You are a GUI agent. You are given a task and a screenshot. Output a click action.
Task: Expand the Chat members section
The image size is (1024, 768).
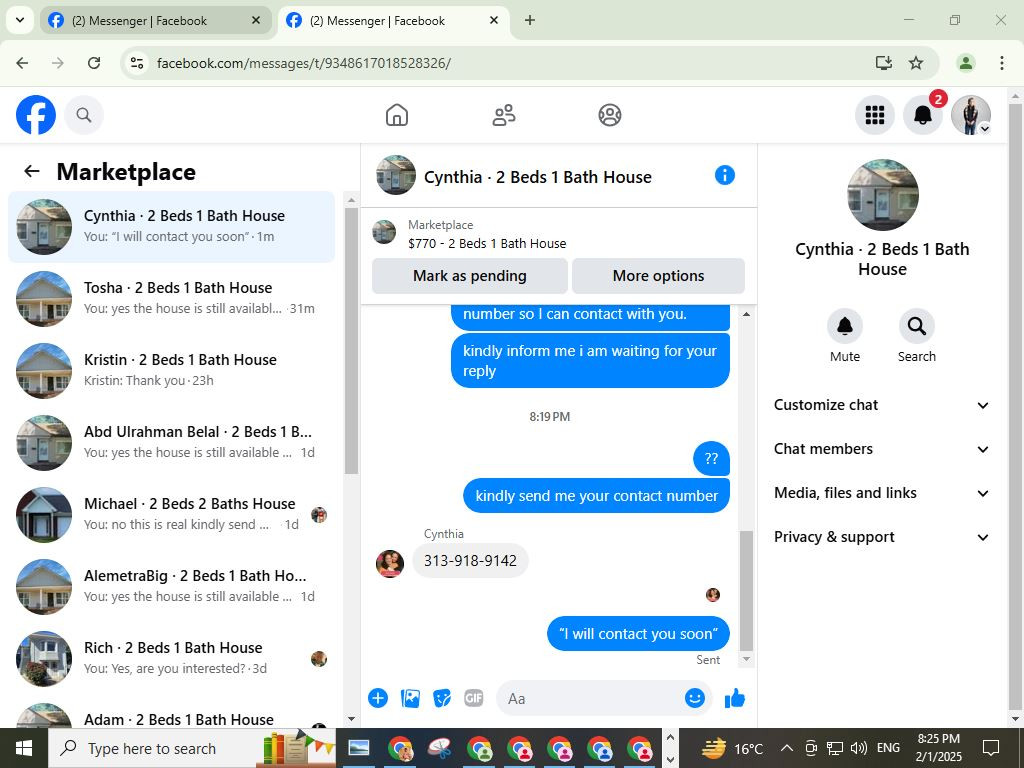[882, 449]
